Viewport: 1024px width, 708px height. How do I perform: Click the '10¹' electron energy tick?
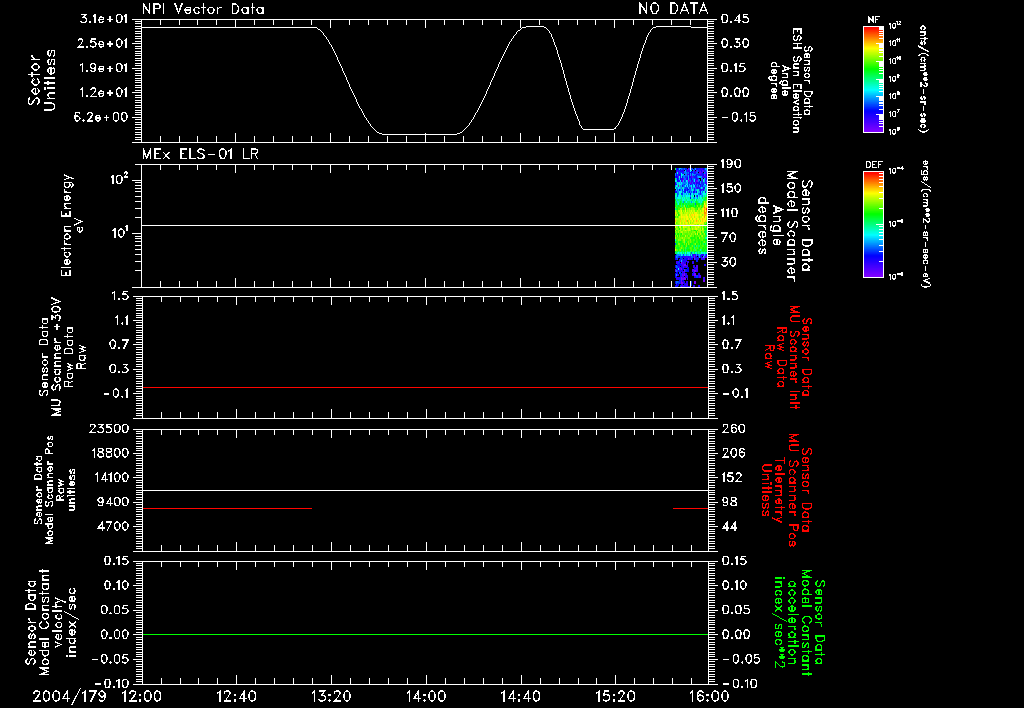pyautogui.click(x=118, y=233)
